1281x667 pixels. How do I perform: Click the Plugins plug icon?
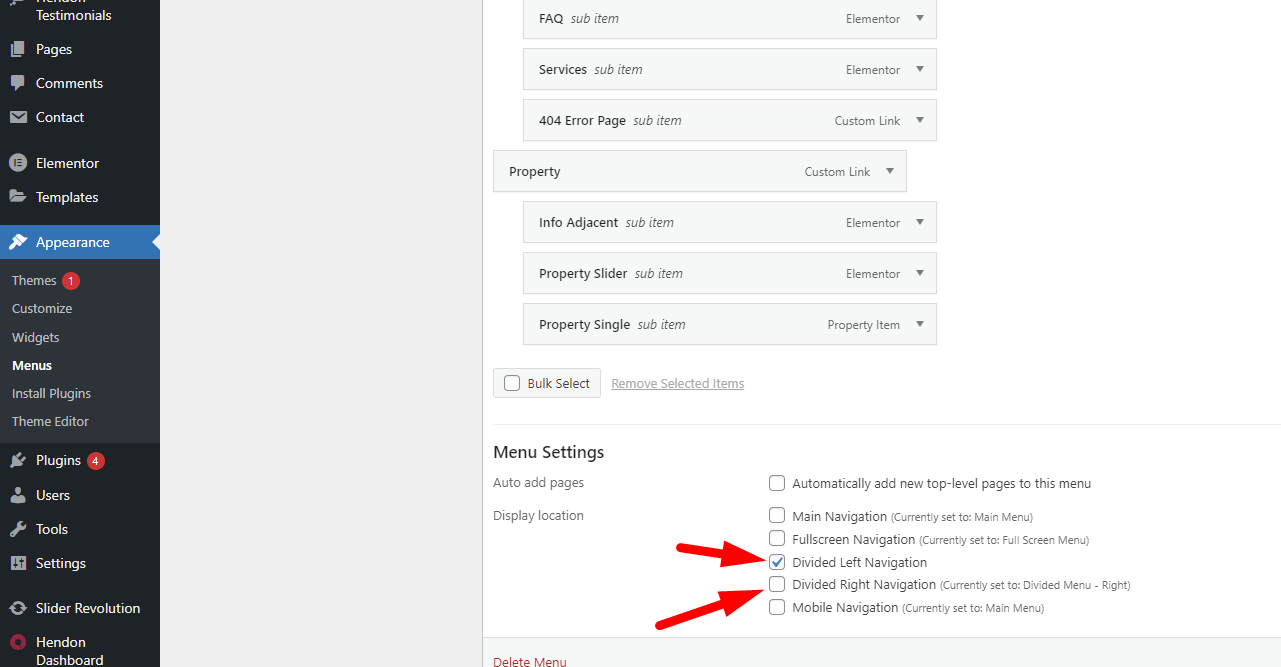click(18, 461)
